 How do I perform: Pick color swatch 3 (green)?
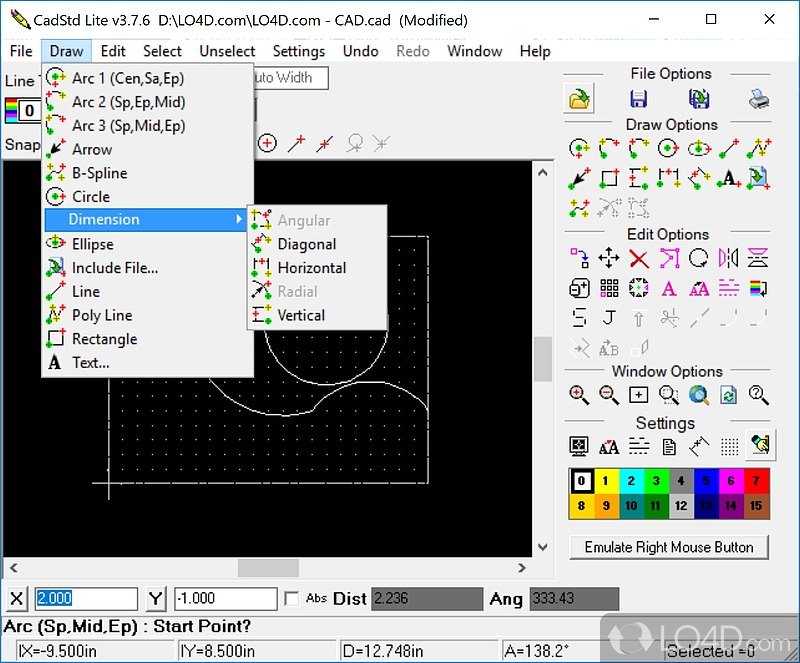point(656,481)
